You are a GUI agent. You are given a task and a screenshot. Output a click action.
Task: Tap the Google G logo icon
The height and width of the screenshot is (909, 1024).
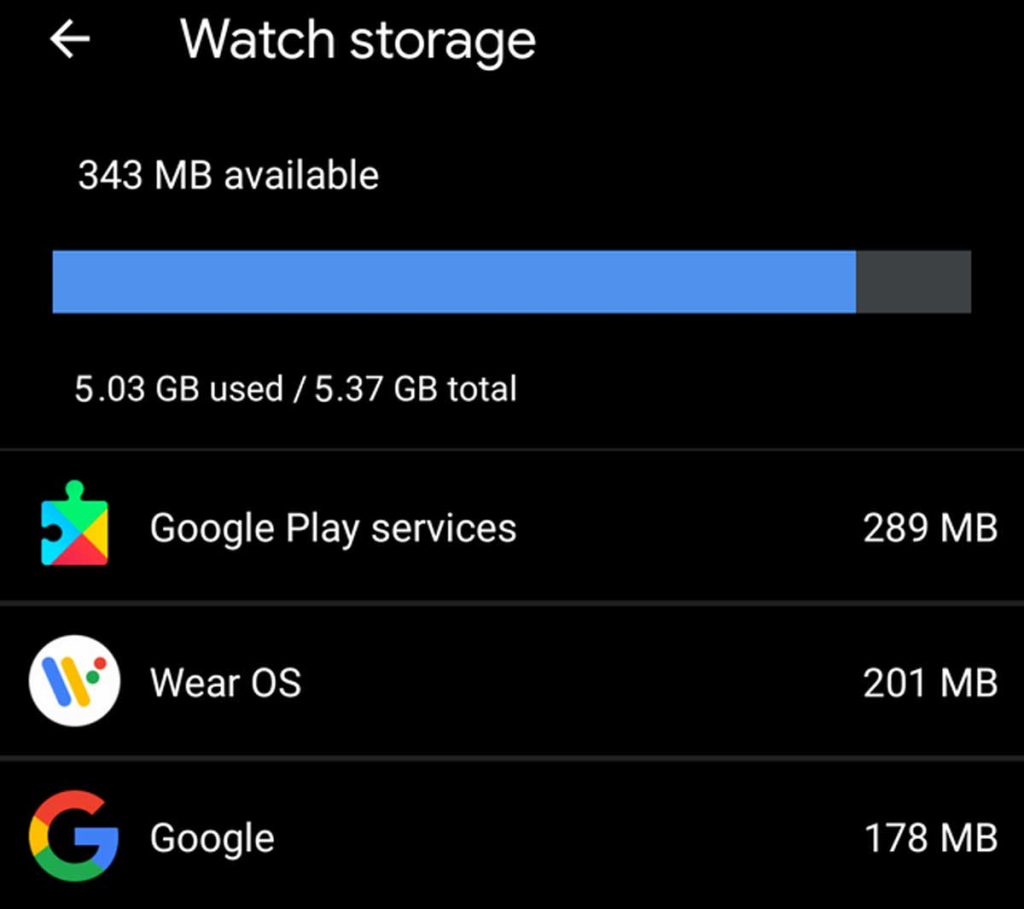(x=74, y=836)
